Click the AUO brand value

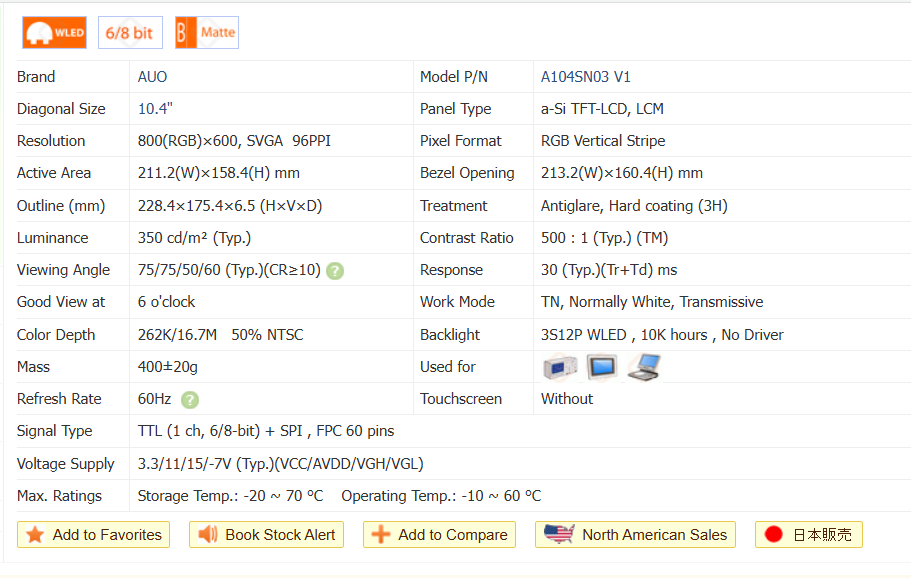153,77
